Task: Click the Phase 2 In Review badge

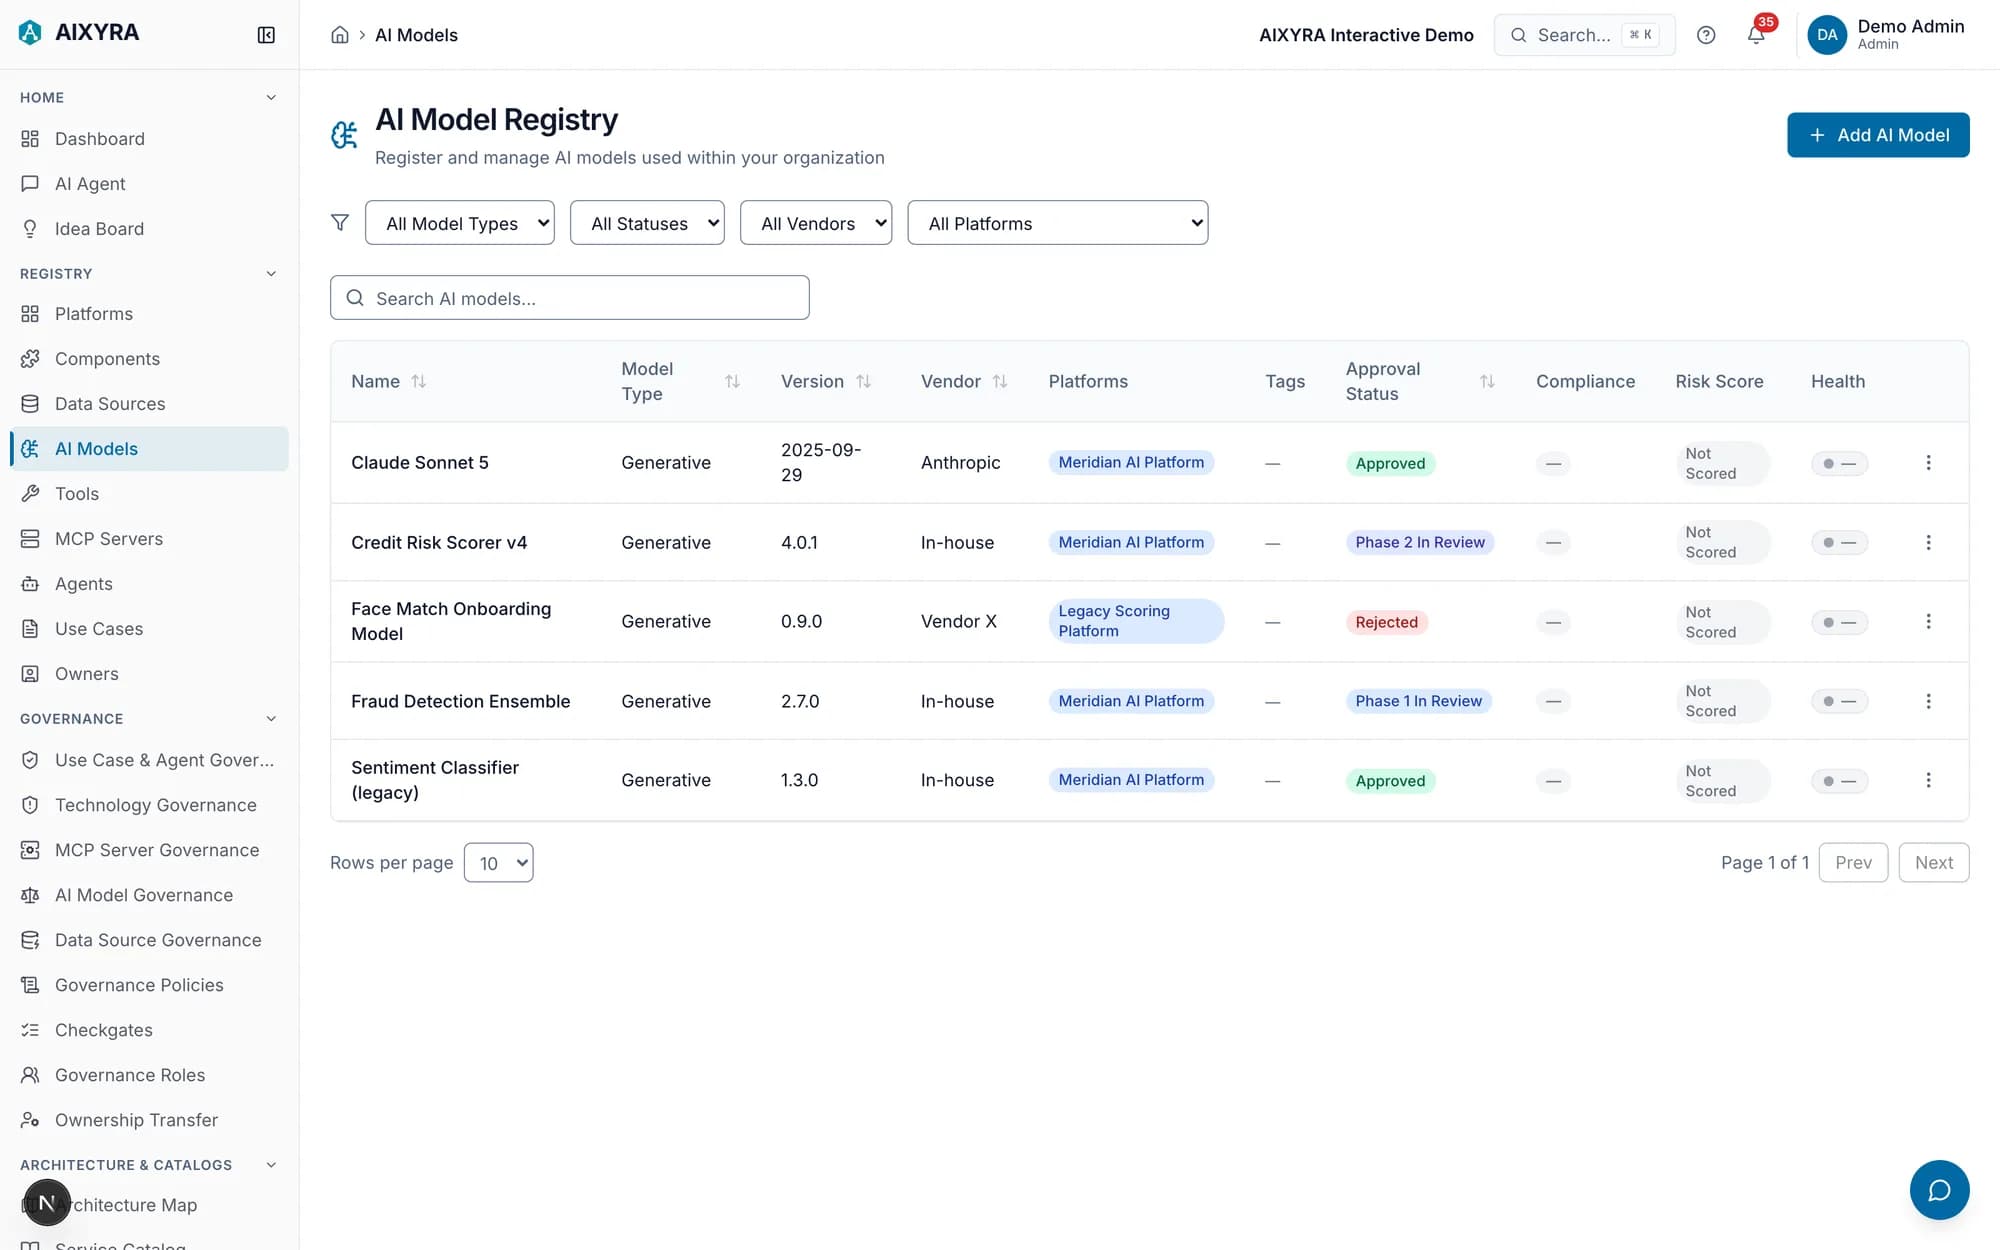Action: (x=1420, y=542)
